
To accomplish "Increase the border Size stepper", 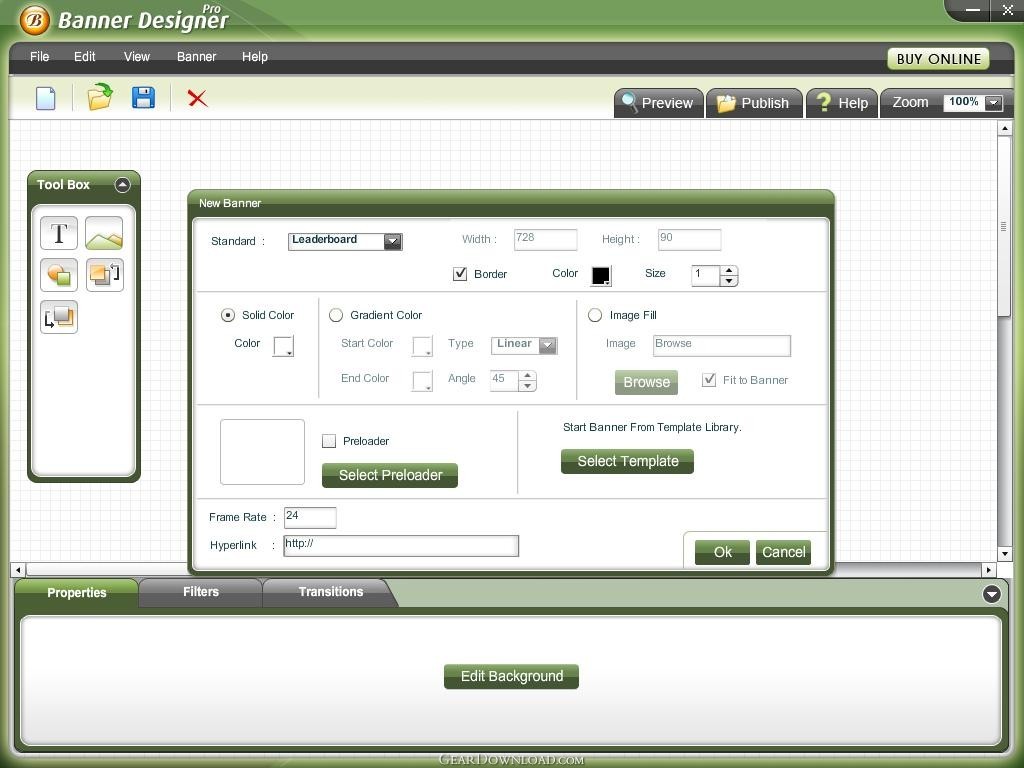I will (x=729, y=270).
